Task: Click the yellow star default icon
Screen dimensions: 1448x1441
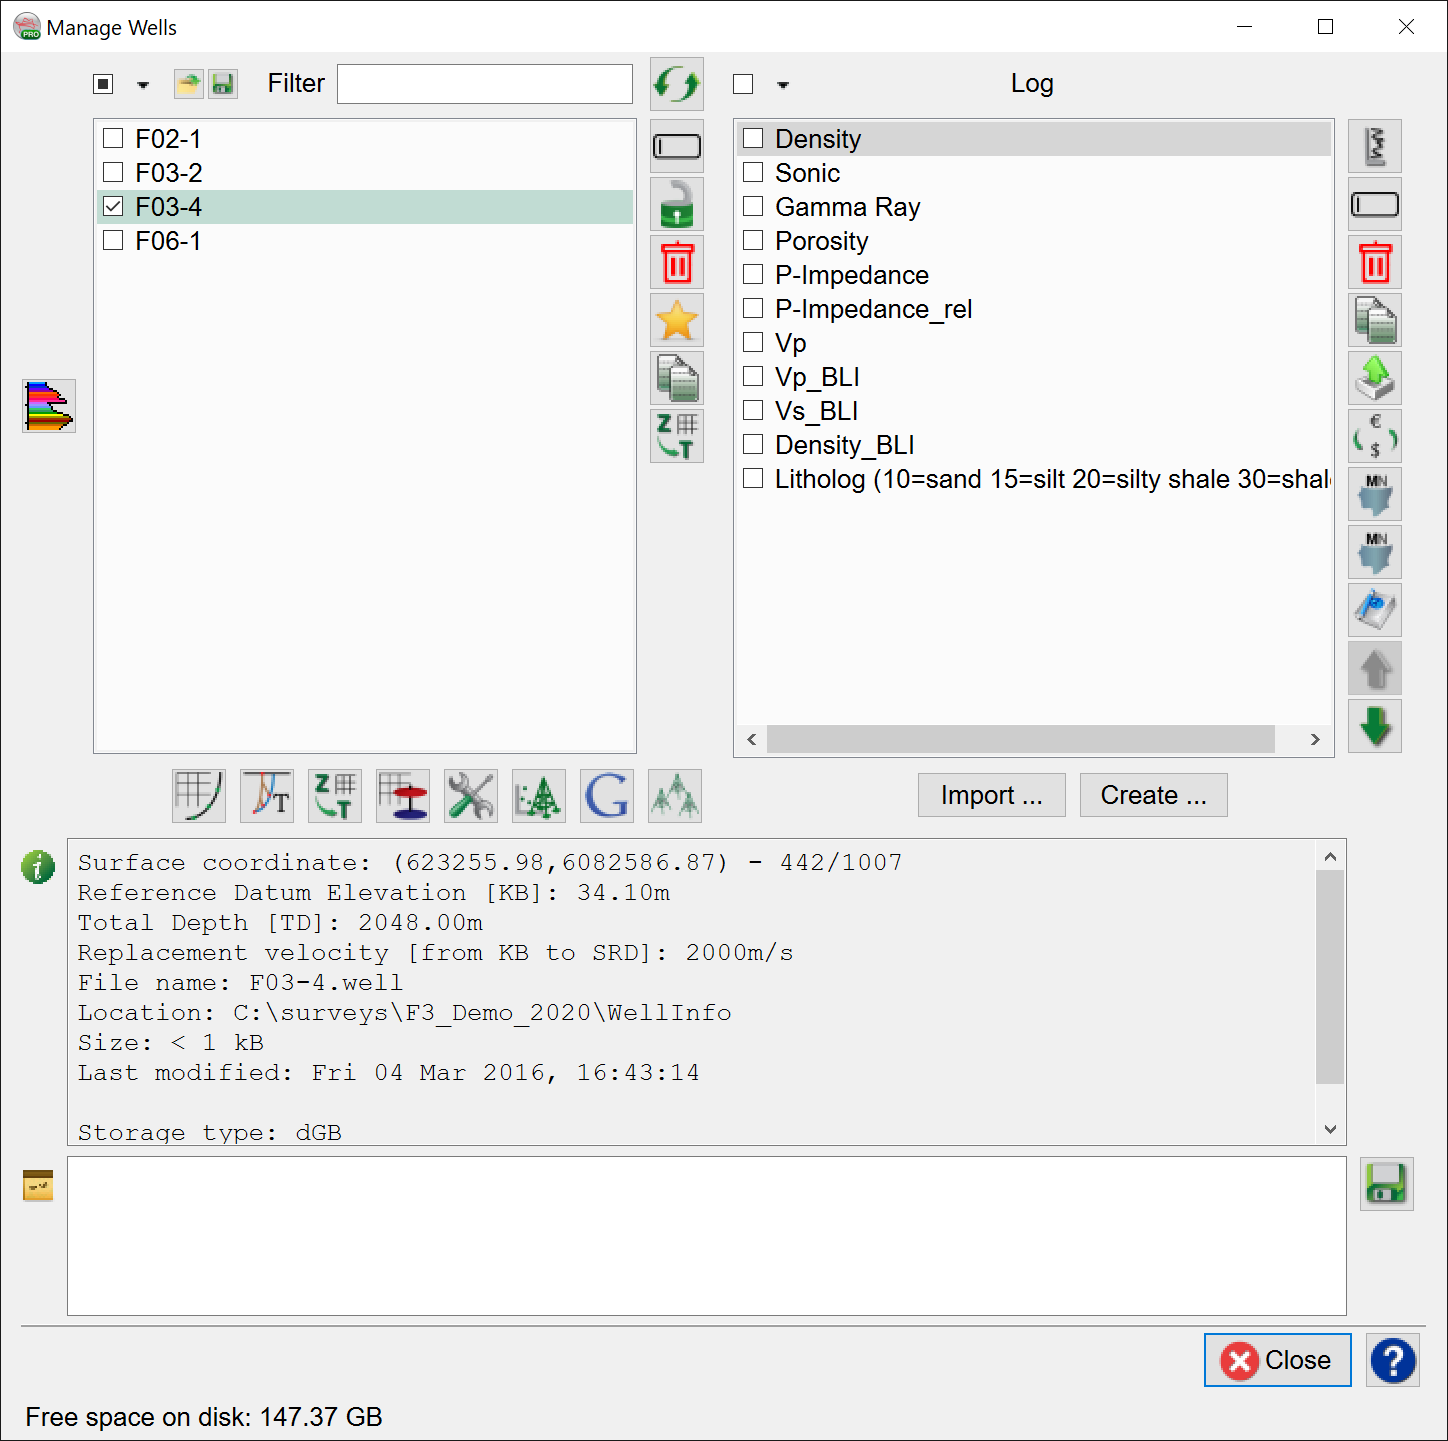Action: pyautogui.click(x=677, y=321)
